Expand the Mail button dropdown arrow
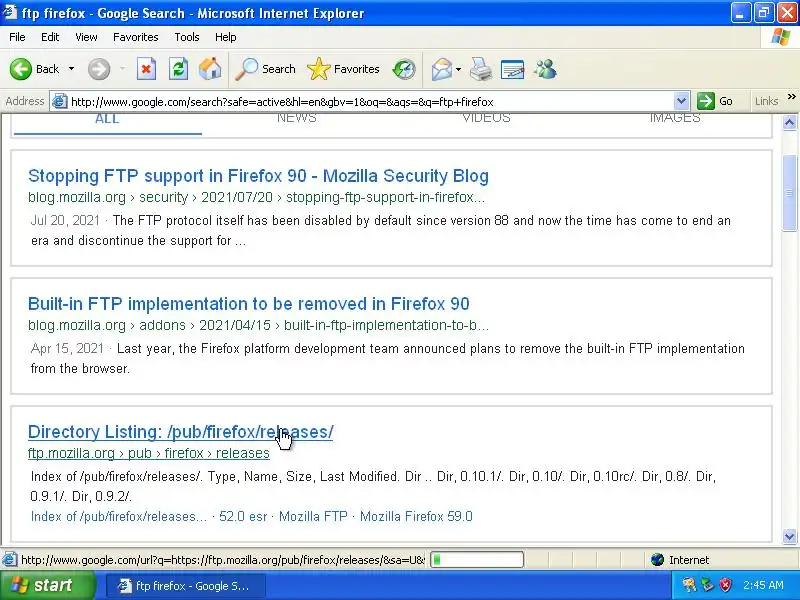800x600 pixels. pos(458,69)
